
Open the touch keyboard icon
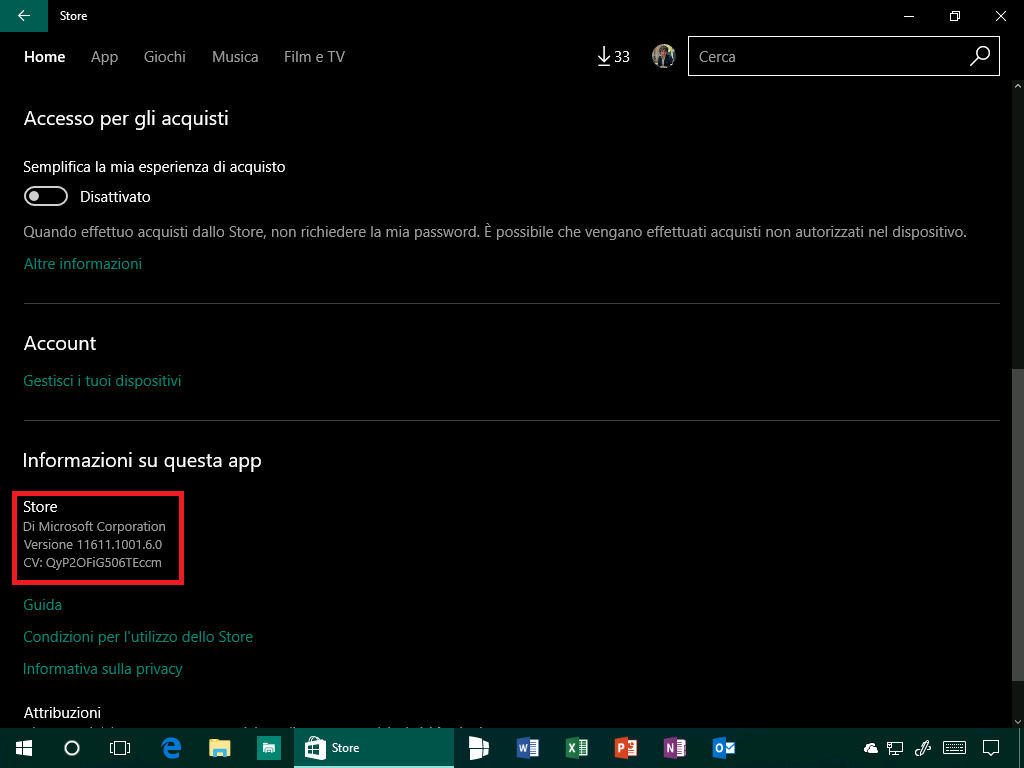pyautogui.click(x=955, y=748)
